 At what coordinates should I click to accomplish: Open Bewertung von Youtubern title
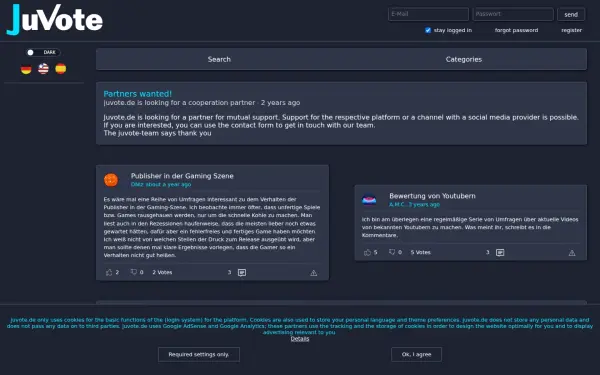coord(432,196)
